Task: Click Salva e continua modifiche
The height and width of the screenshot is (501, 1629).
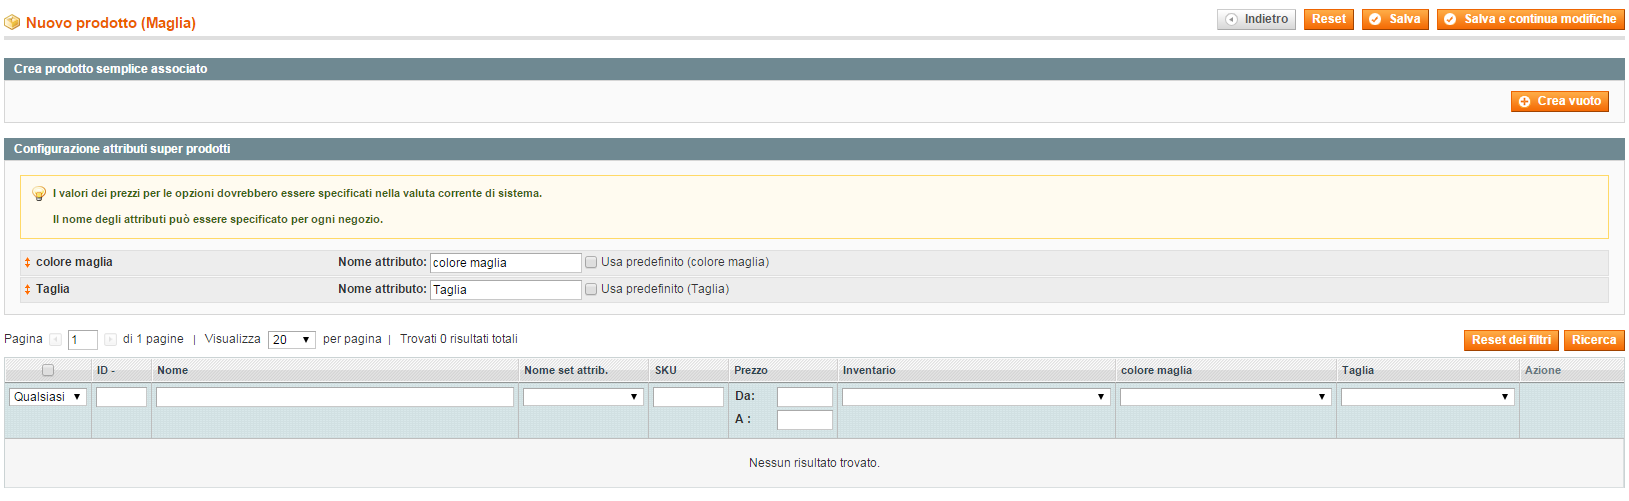Action: click(1530, 19)
